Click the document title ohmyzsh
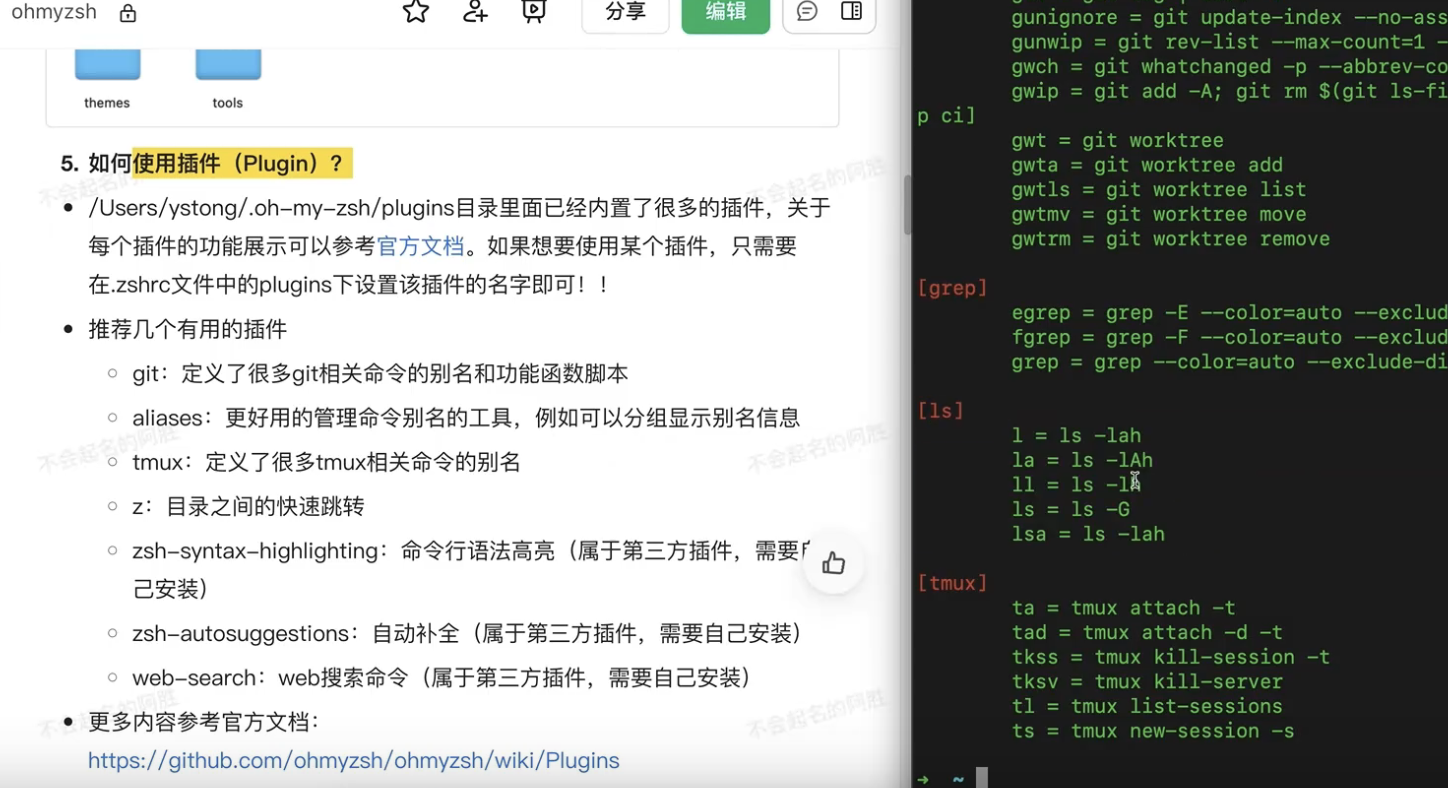This screenshot has height=788, width=1448. pyautogui.click(x=54, y=12)
